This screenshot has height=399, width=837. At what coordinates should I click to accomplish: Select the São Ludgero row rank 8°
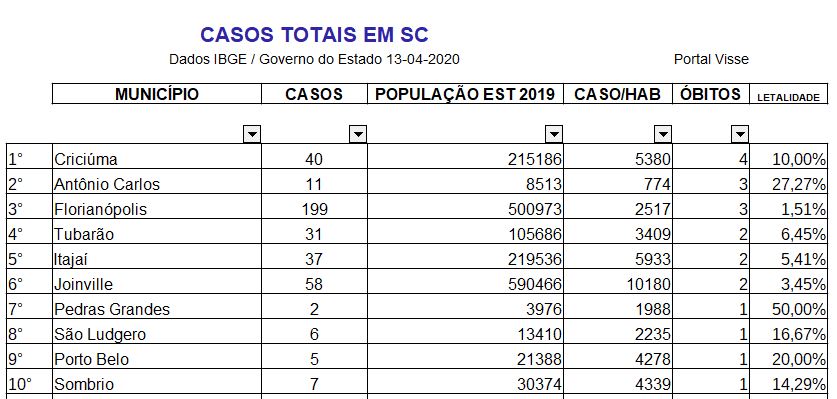pos(29,334)
